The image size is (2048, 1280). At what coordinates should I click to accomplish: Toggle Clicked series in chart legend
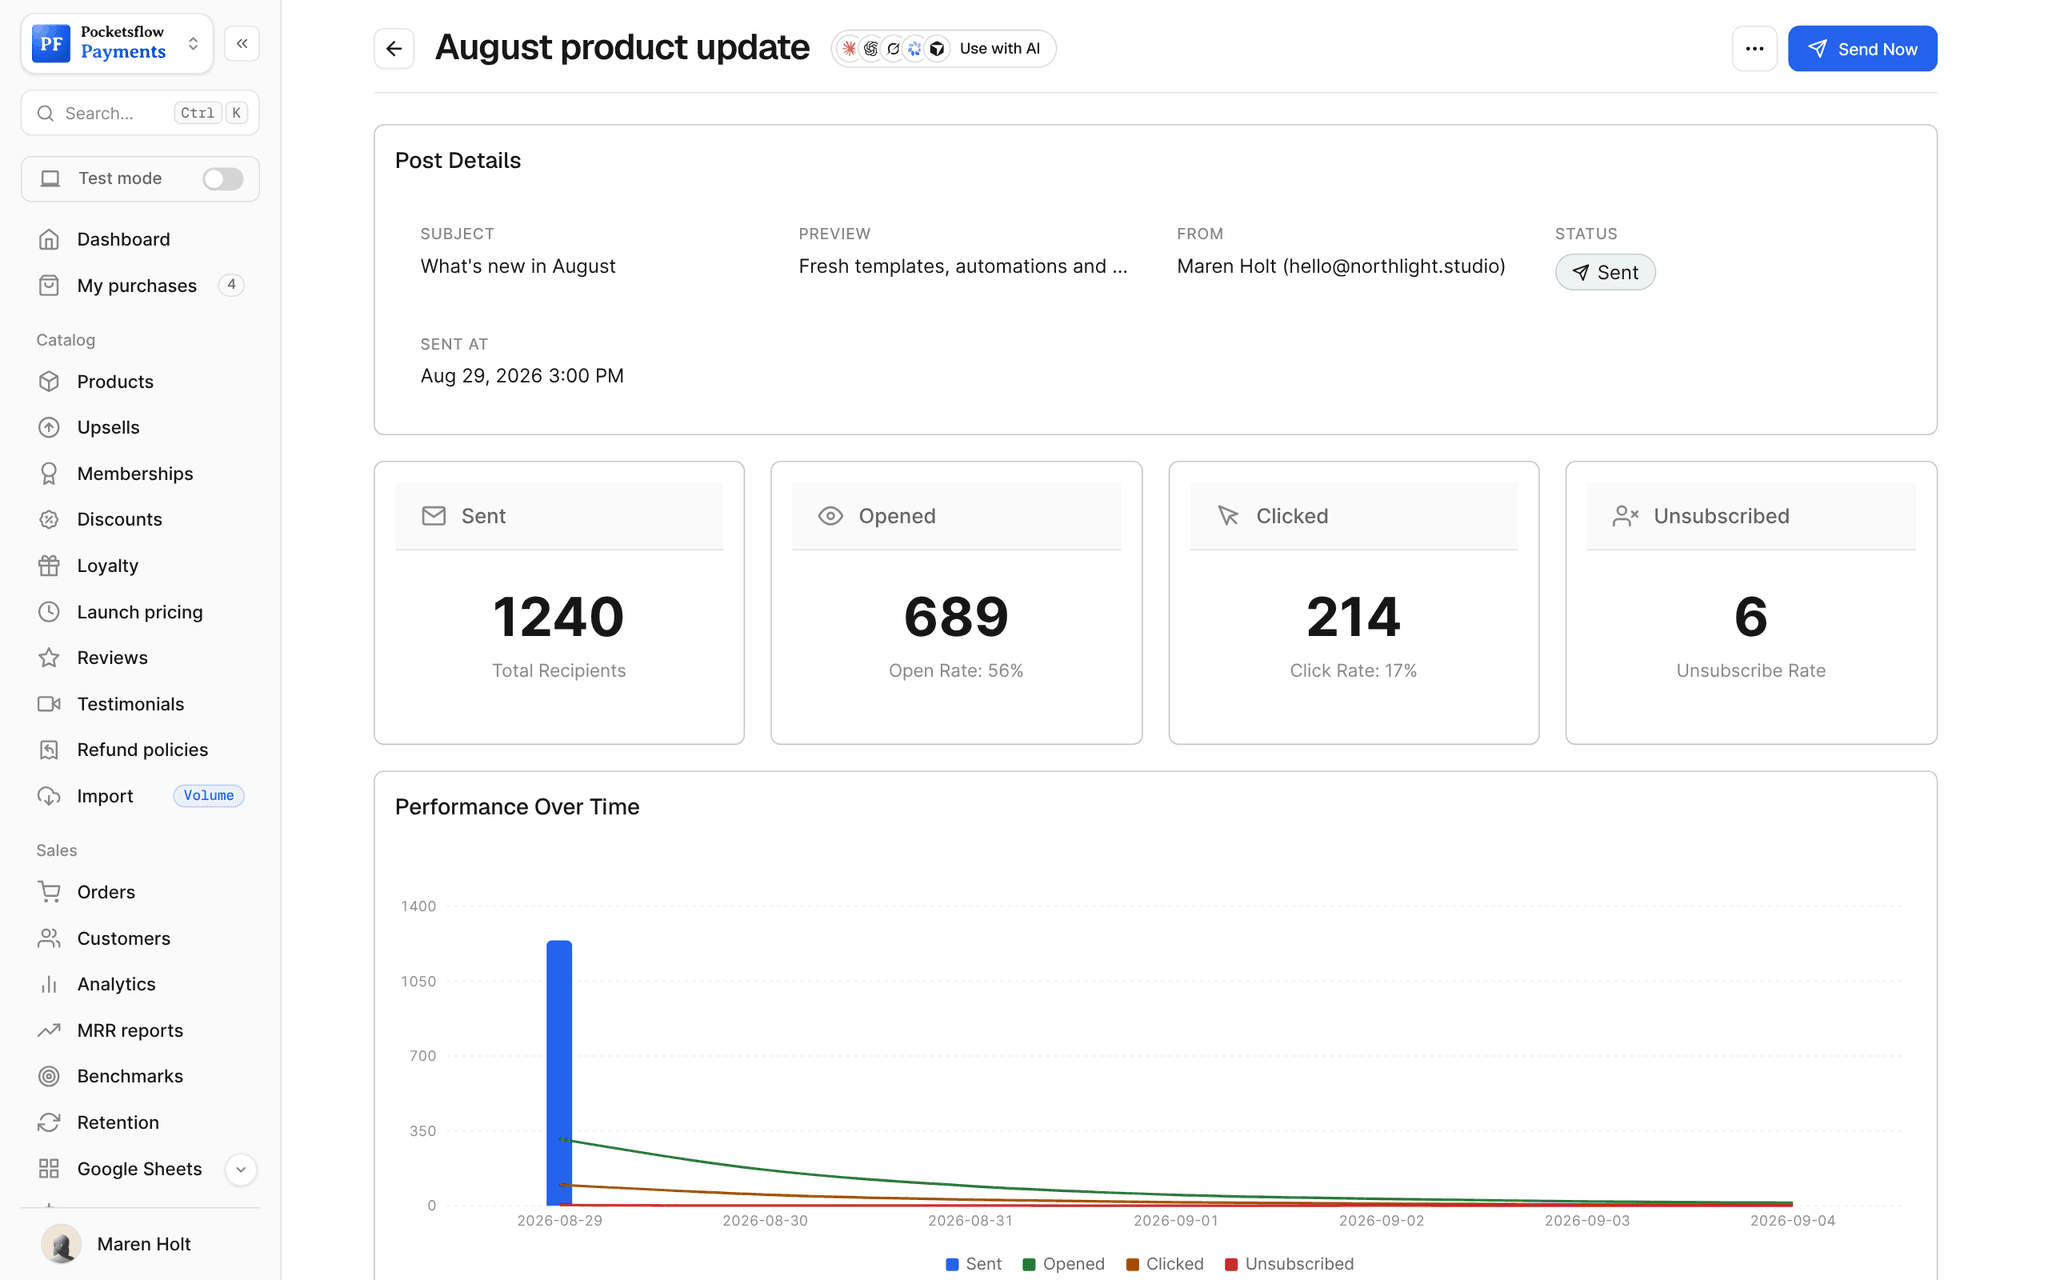[1165, 1264]
